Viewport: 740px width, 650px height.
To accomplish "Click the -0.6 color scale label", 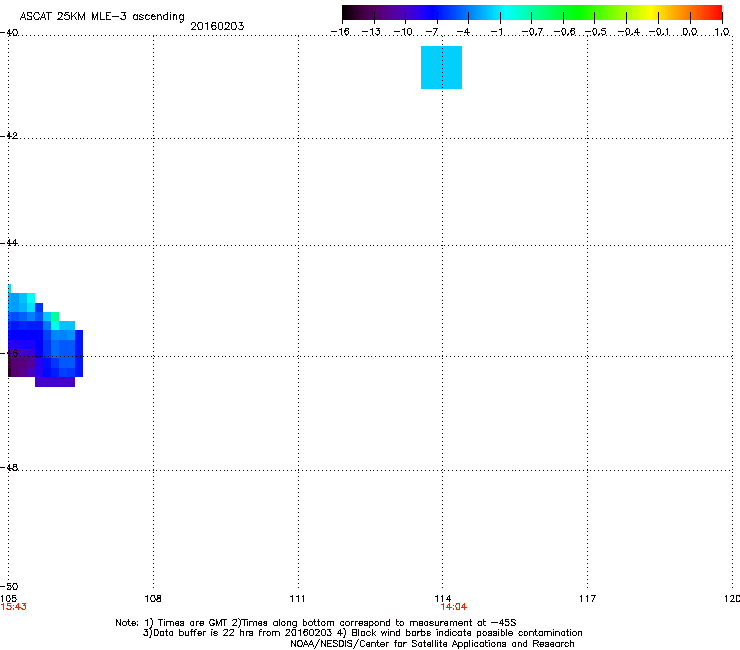I will (564, 32).
